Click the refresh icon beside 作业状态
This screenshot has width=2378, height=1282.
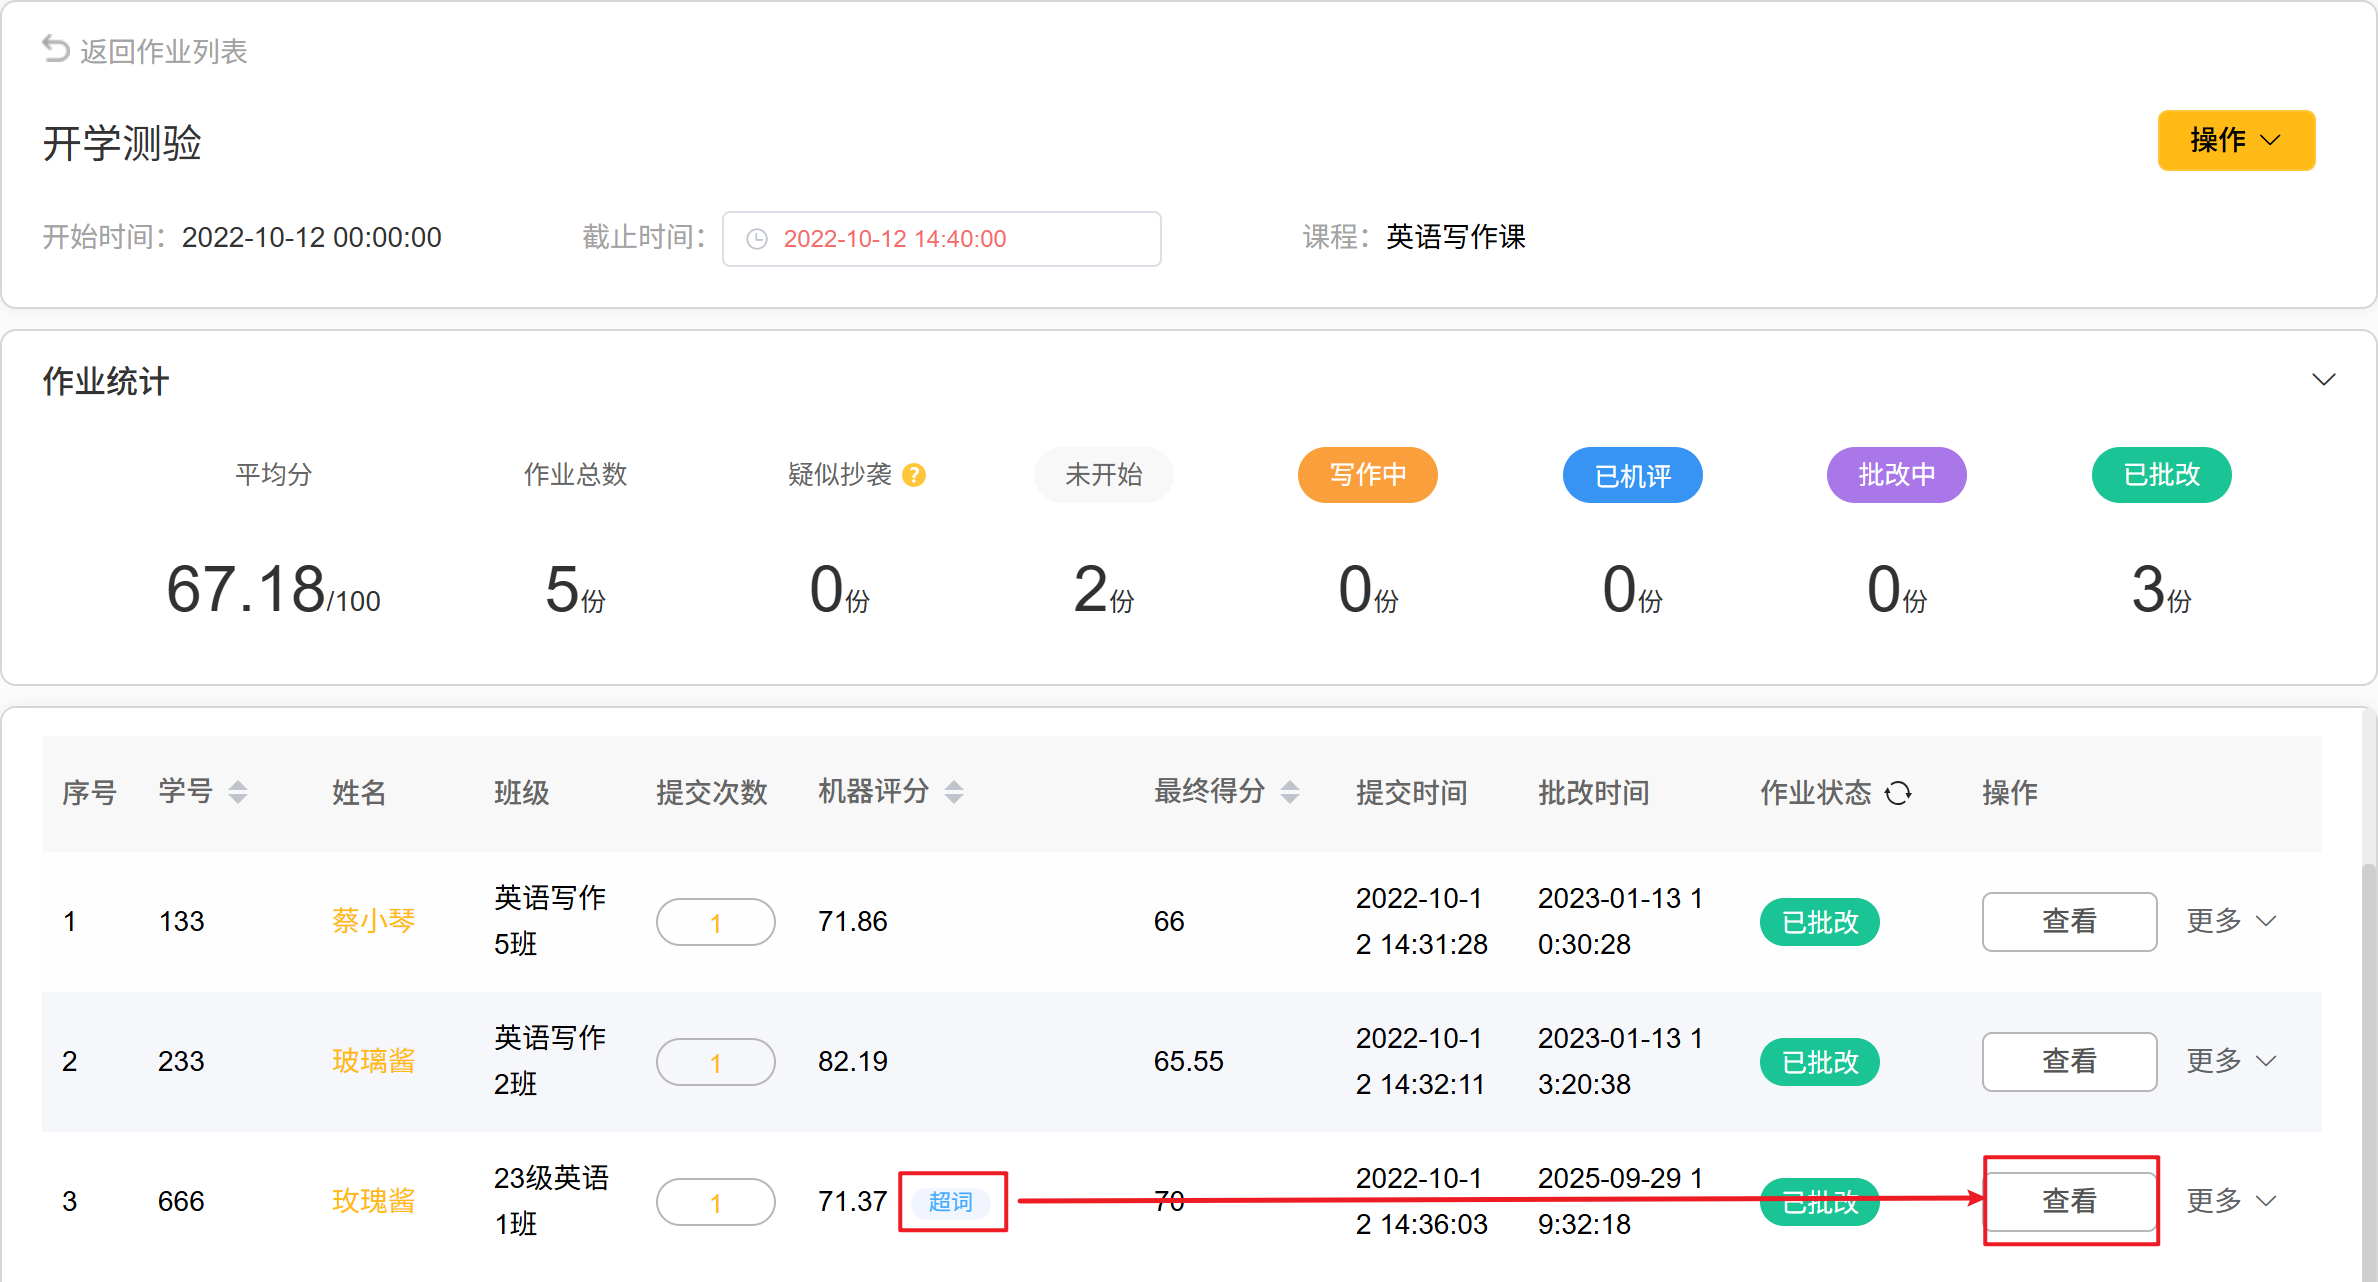(1897, 793)
